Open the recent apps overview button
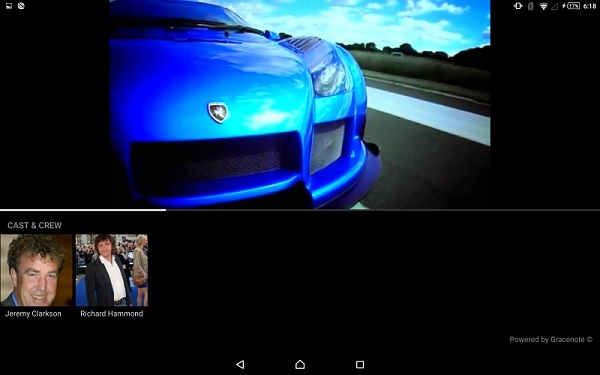This screenshot has height=375, width=600. coord(360,364)
